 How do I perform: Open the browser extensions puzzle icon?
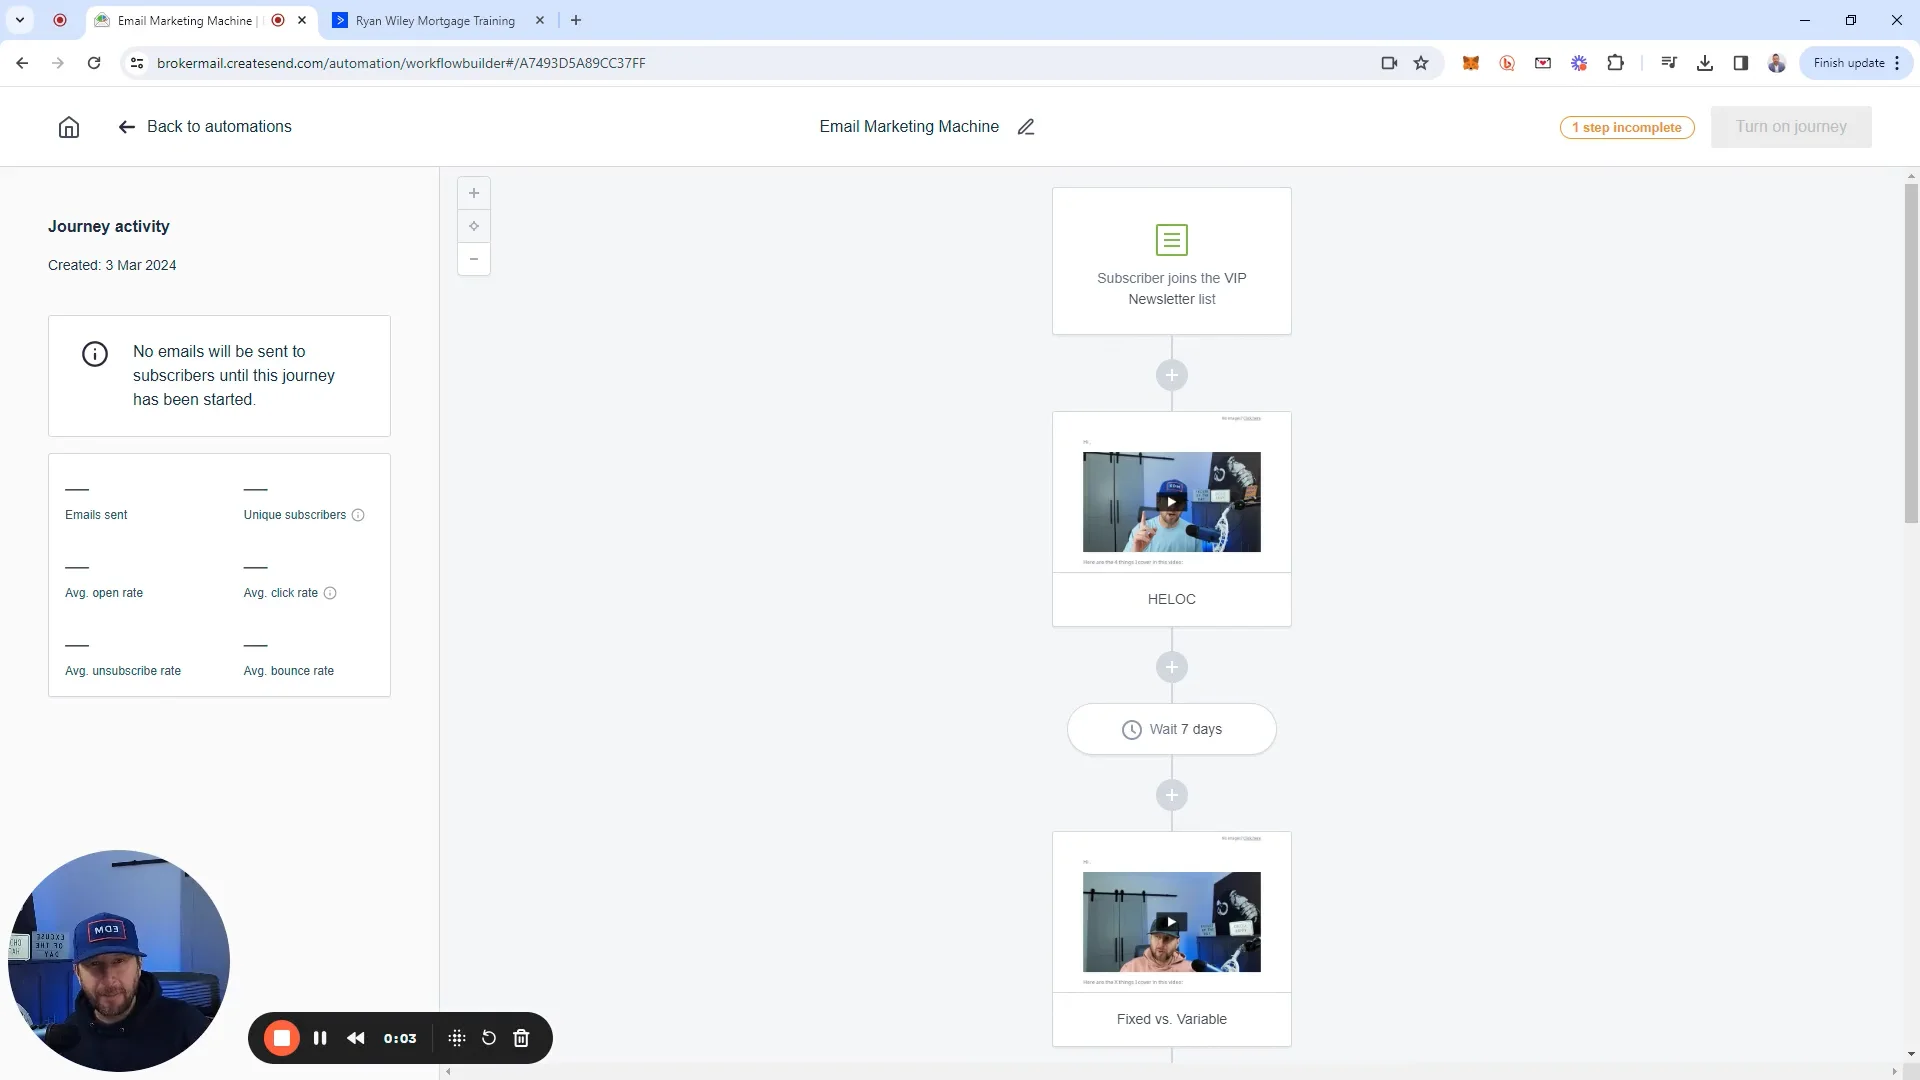[1615, 63]
